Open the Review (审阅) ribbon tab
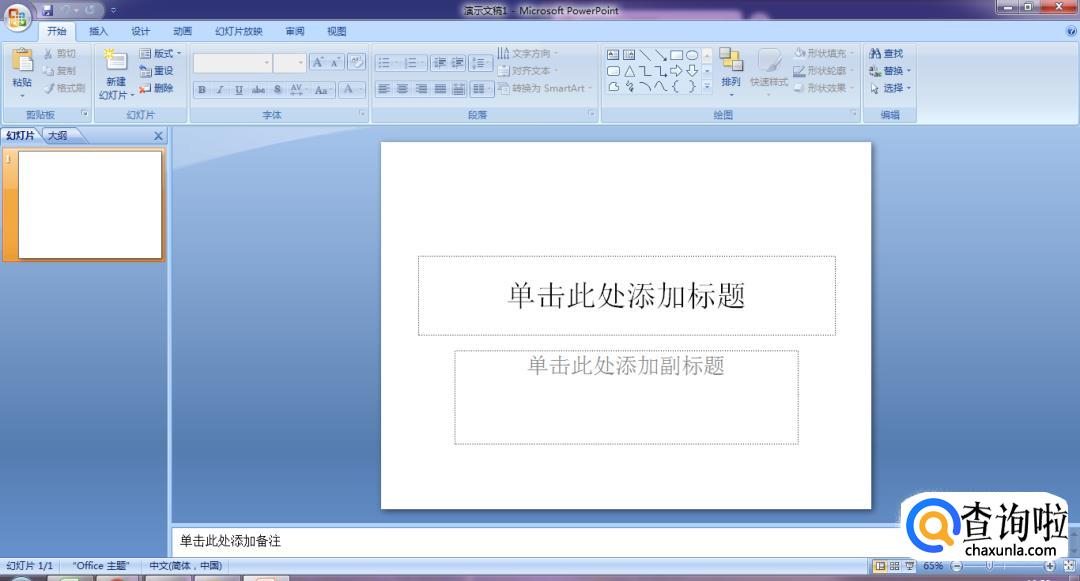 pyautogui.click(x=295, y=32)
